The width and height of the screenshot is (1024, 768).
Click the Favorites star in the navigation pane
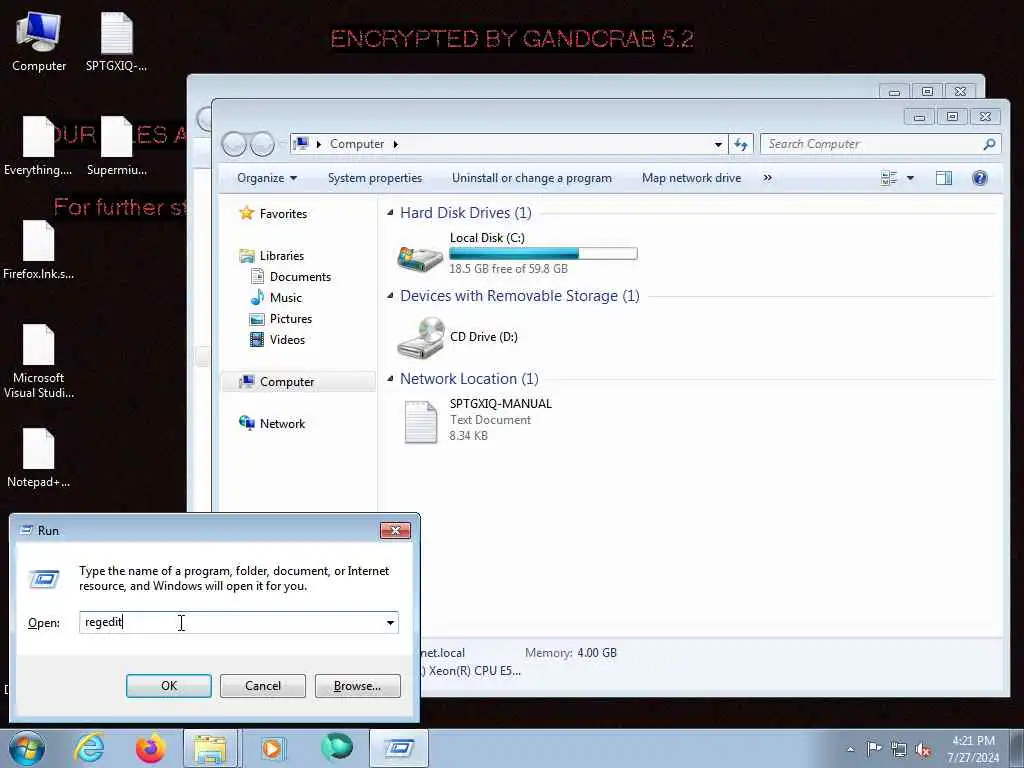pyautogui.click(x=246, y=213)
